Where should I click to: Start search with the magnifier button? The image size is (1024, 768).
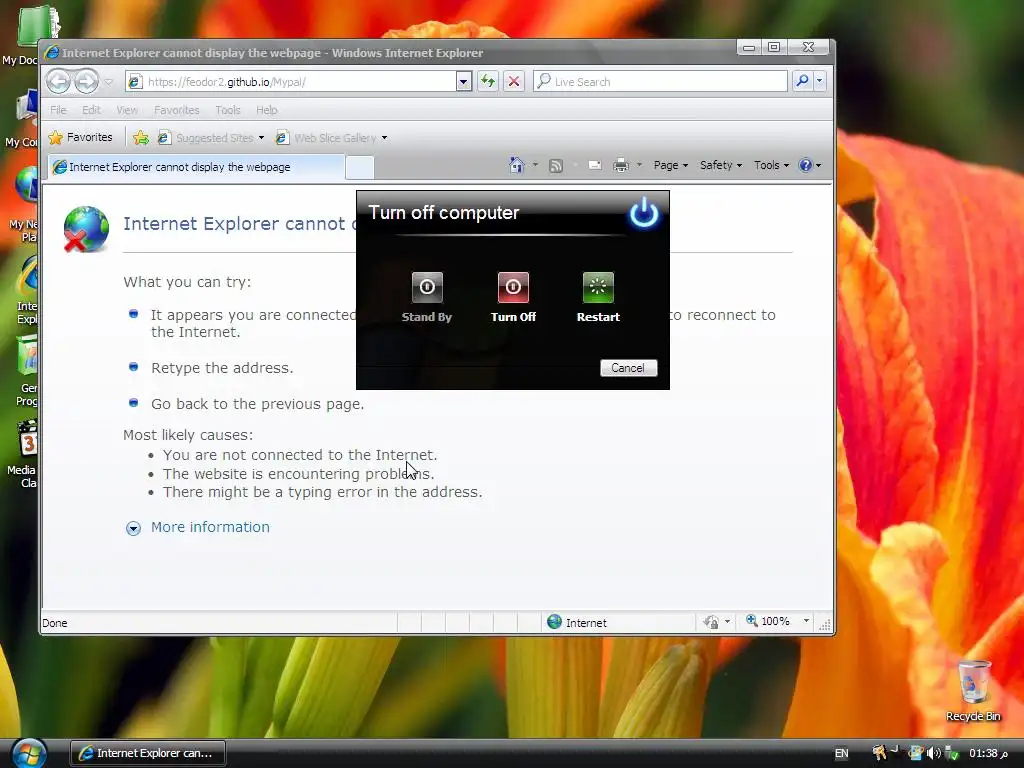point(802,81)
